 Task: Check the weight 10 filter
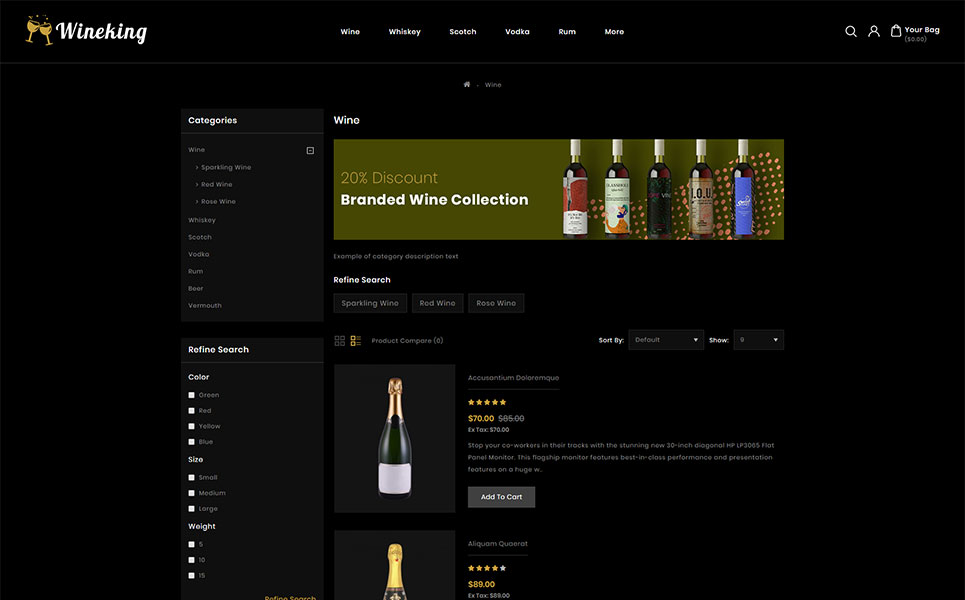(191, 560)
